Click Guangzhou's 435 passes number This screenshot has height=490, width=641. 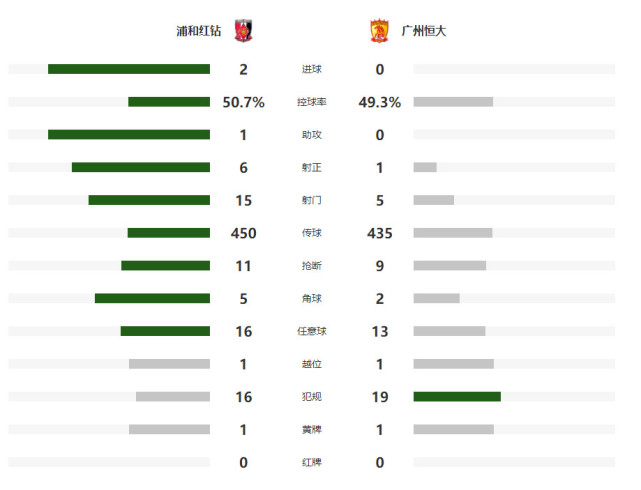pos(380,233)
